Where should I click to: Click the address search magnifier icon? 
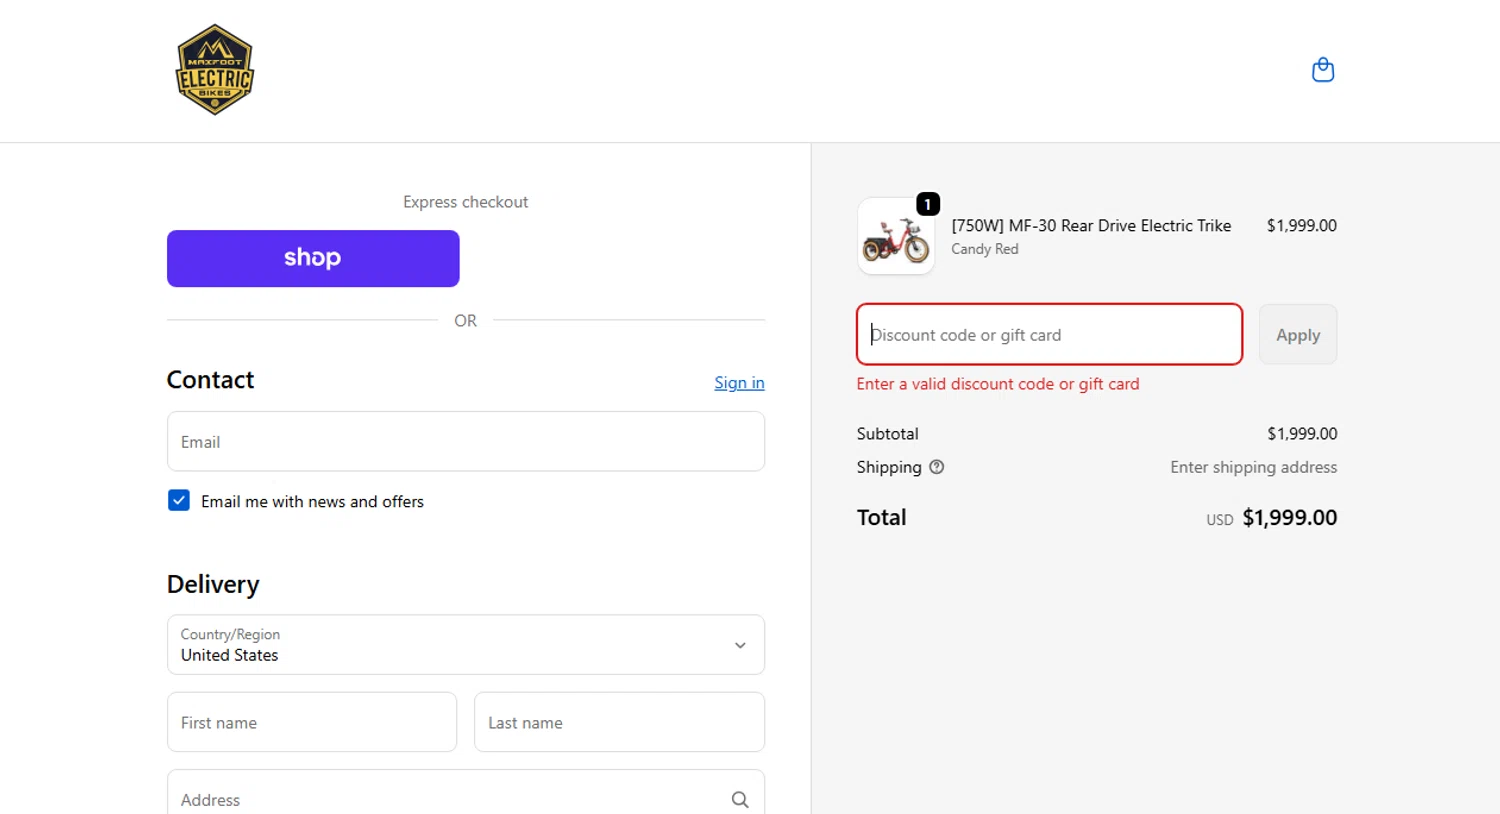coord(740,799)
